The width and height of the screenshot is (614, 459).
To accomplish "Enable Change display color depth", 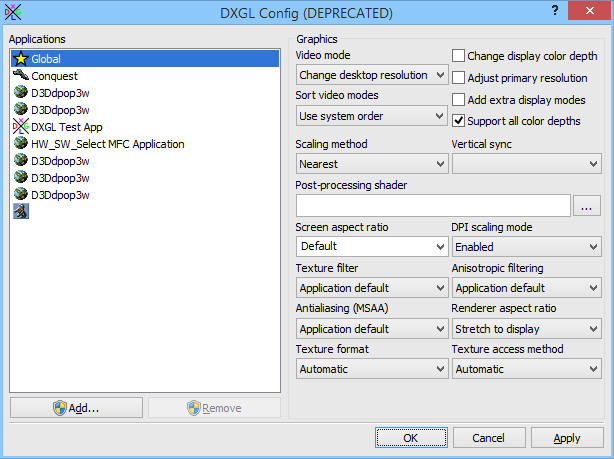I will tap(459, 56).
